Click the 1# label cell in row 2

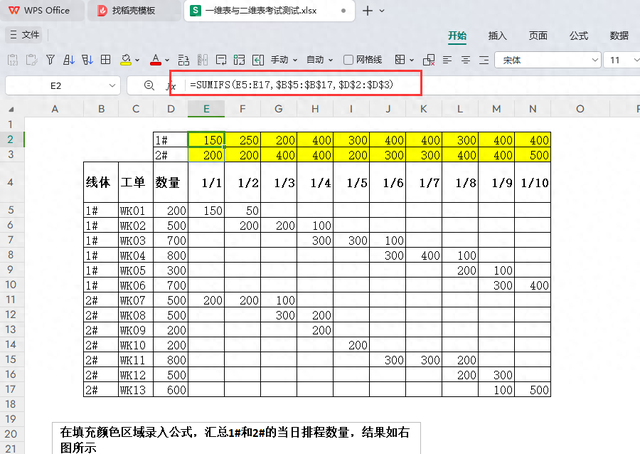pos(171,140)
